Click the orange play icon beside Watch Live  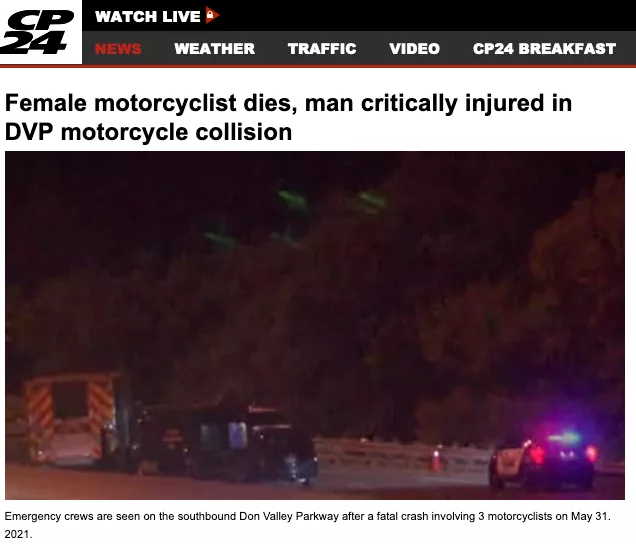[212, 15]
